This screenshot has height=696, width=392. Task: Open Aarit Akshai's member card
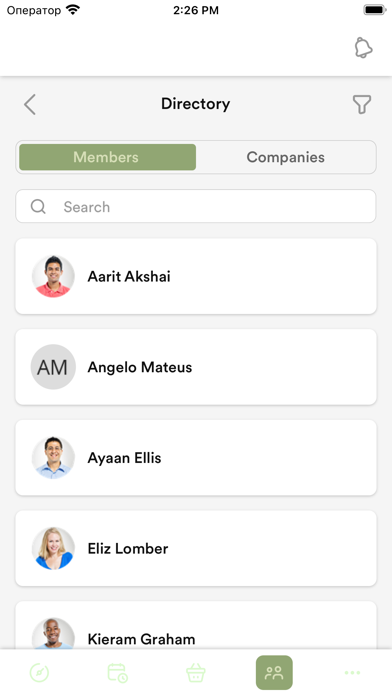coord(196,276)
